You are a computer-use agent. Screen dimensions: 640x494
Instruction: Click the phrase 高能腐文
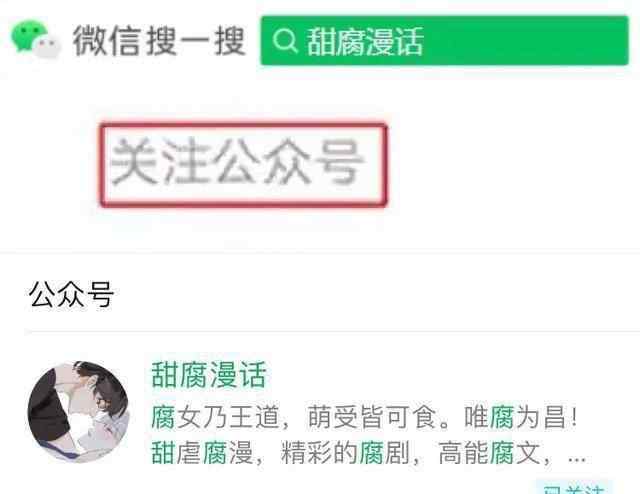[x=489, y=452]
